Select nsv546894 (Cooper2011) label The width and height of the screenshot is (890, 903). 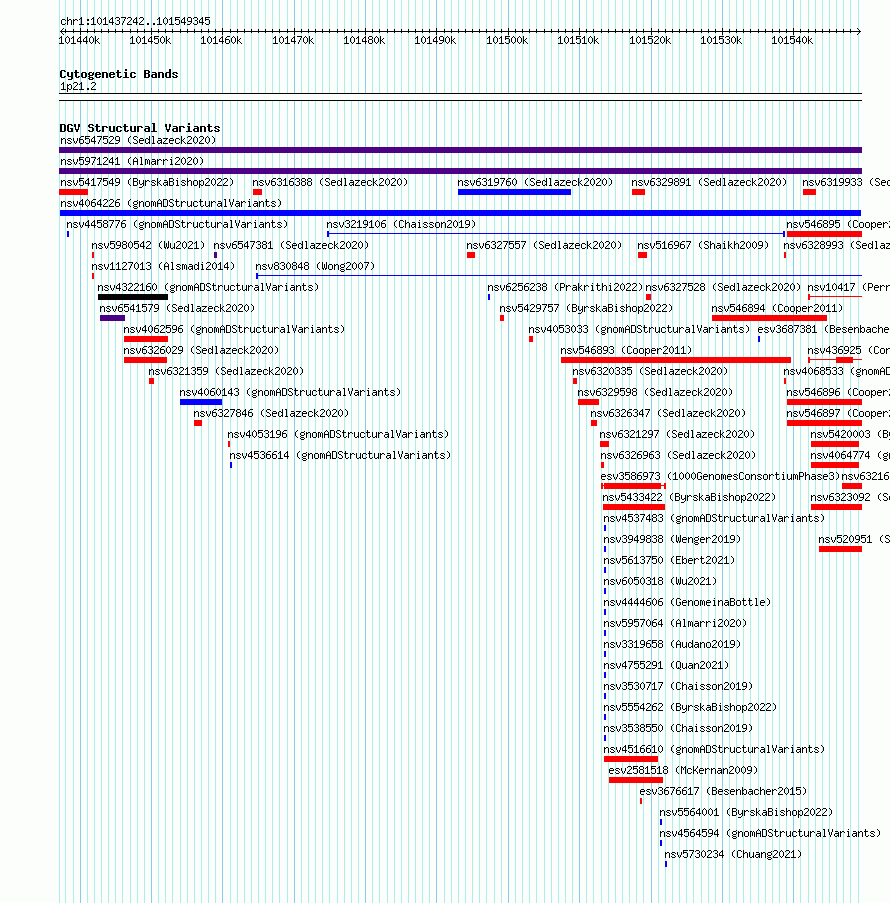click(777, 308)
